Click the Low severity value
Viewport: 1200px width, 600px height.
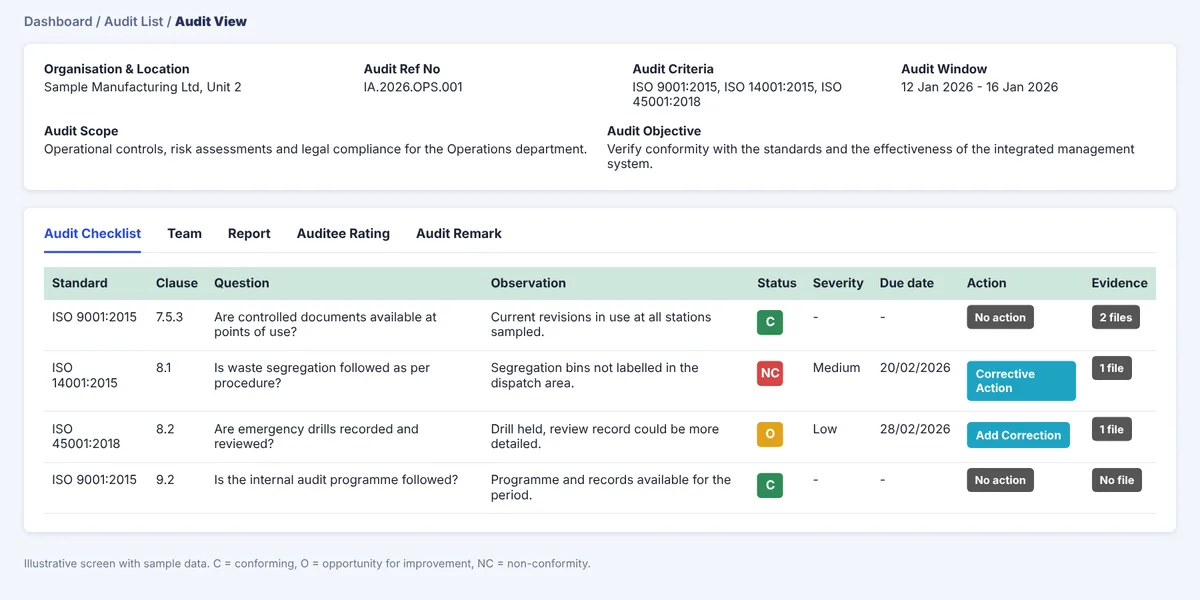pos(825,429)
